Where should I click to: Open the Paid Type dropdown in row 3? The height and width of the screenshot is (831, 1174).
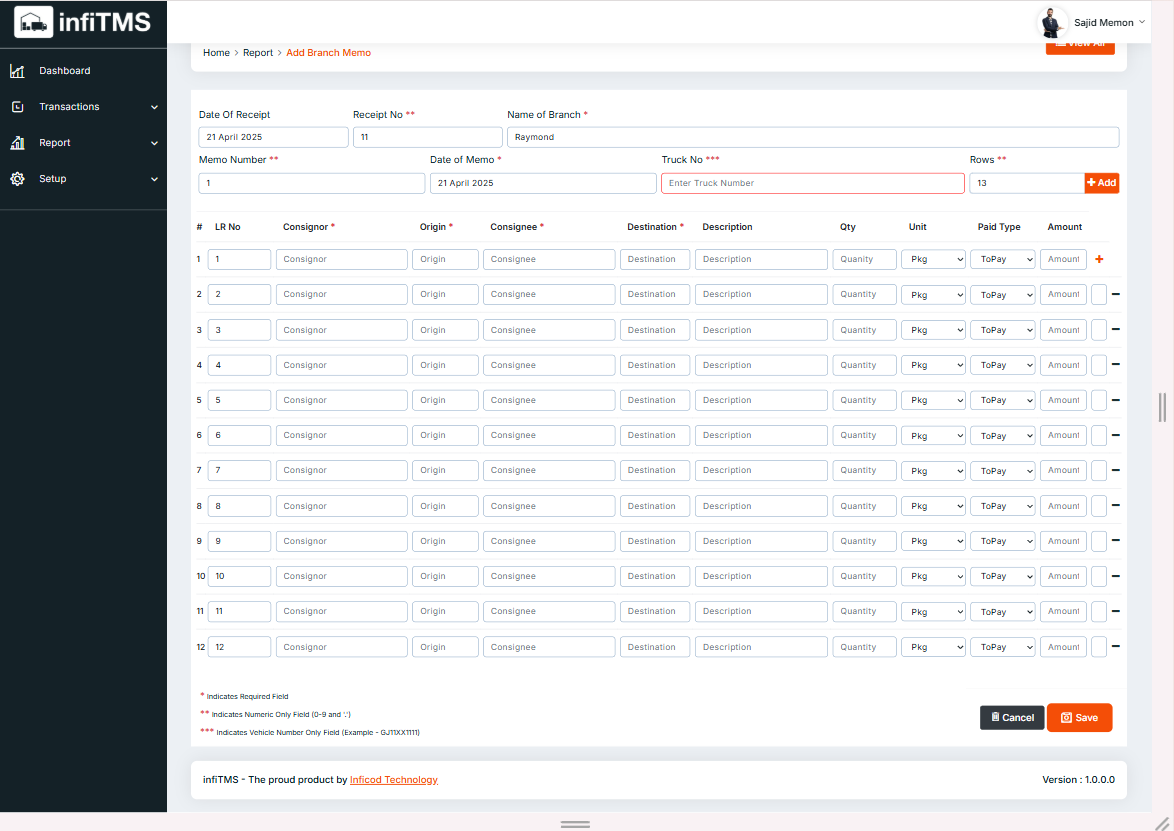click(x=1003, y=330)
